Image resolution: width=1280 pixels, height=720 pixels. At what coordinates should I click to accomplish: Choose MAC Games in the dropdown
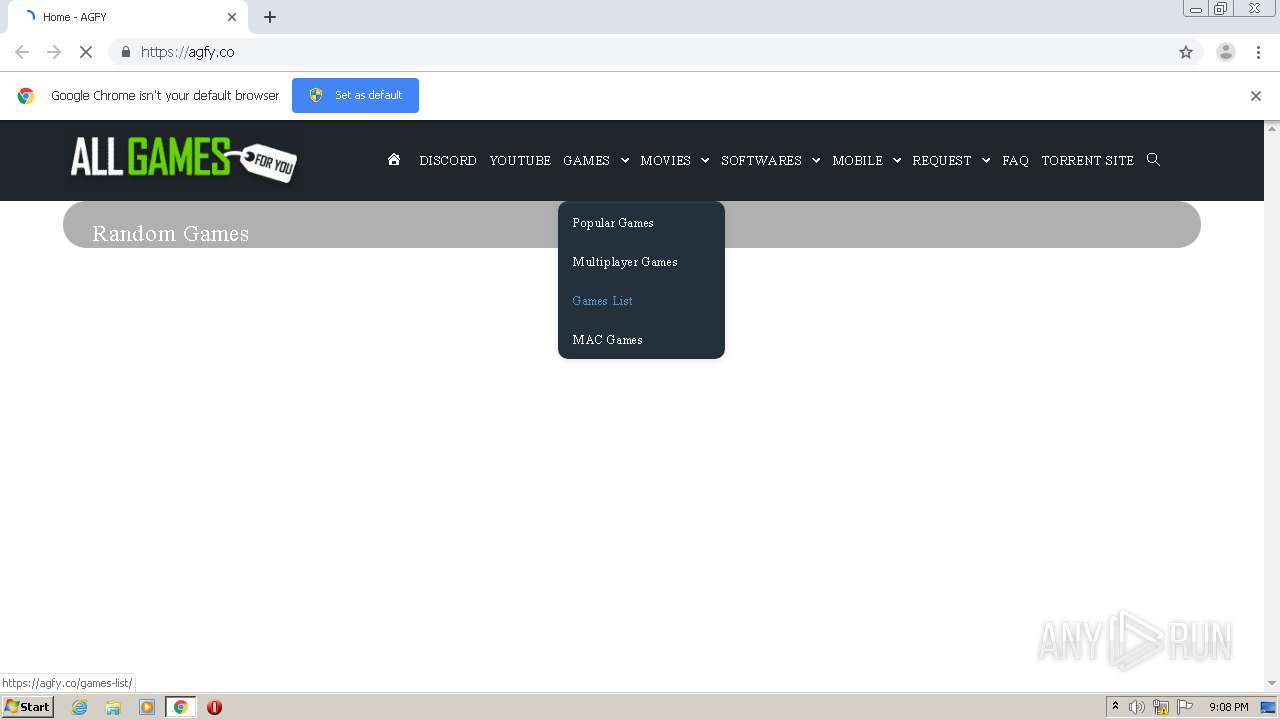pos(607,340)
